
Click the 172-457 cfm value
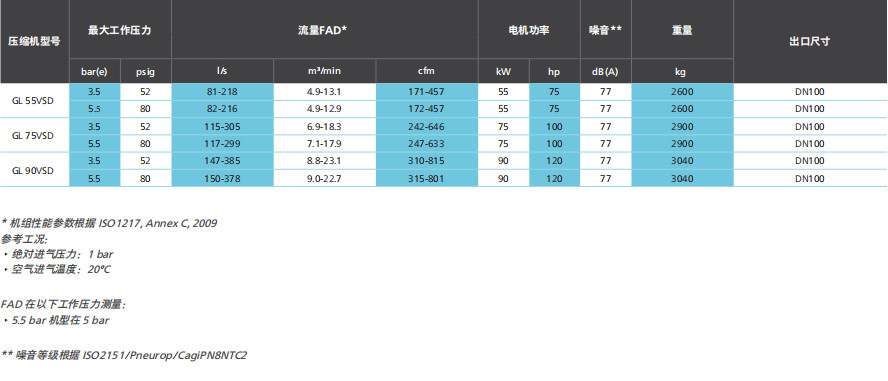(427, 109)
